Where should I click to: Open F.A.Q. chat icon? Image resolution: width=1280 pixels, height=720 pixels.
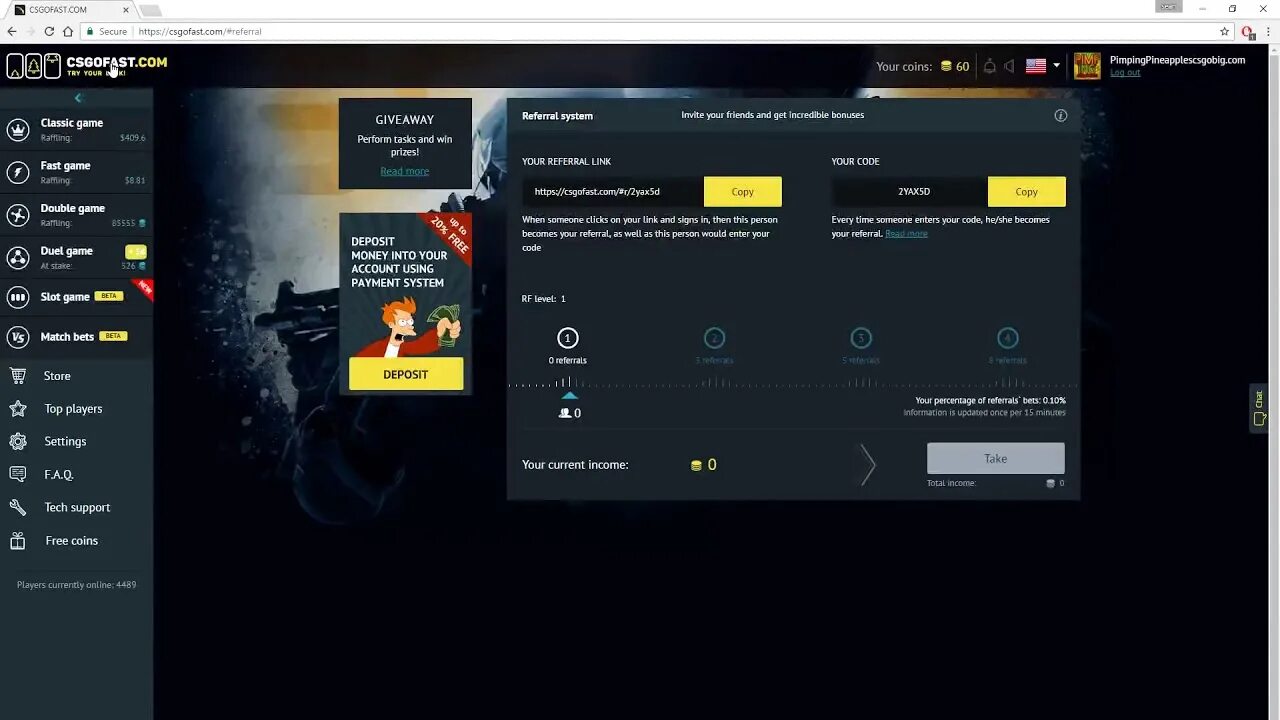(x=18, y=474)
